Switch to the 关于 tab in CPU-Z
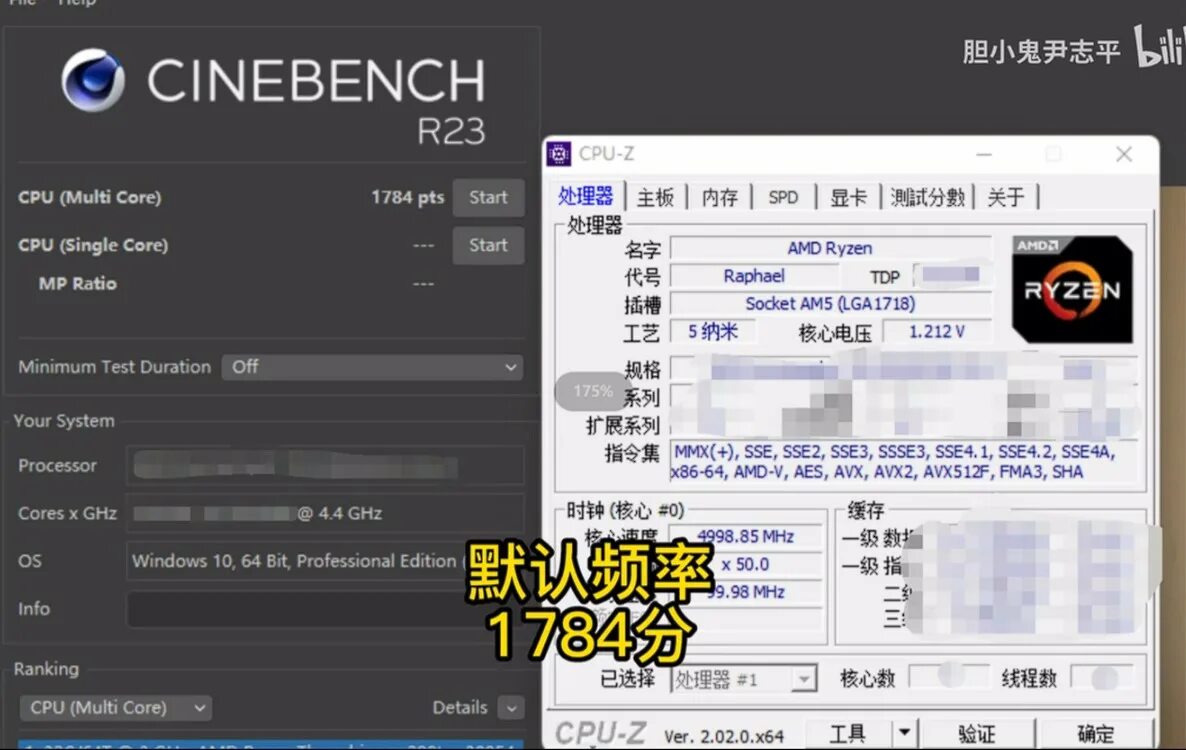 coord(1006,197)
